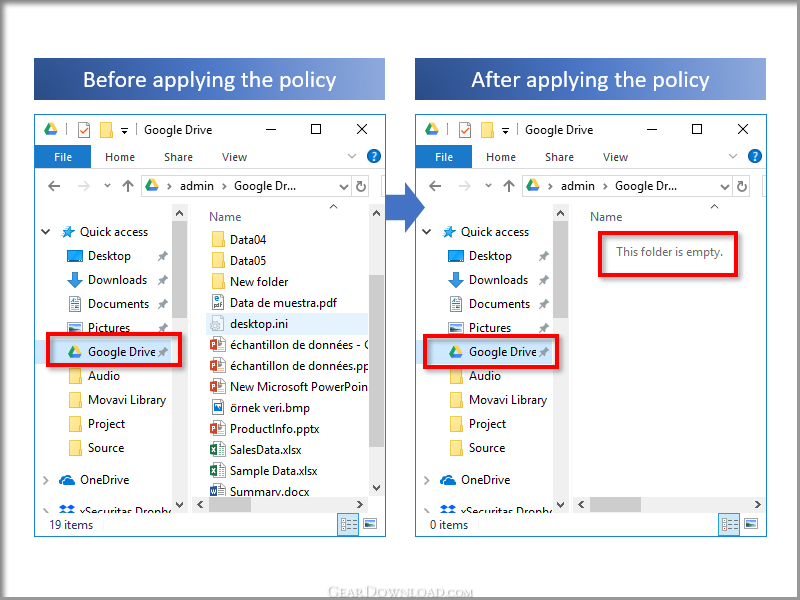Open Home tab in right window
This screenshot has height=600, width=800.
501,157
